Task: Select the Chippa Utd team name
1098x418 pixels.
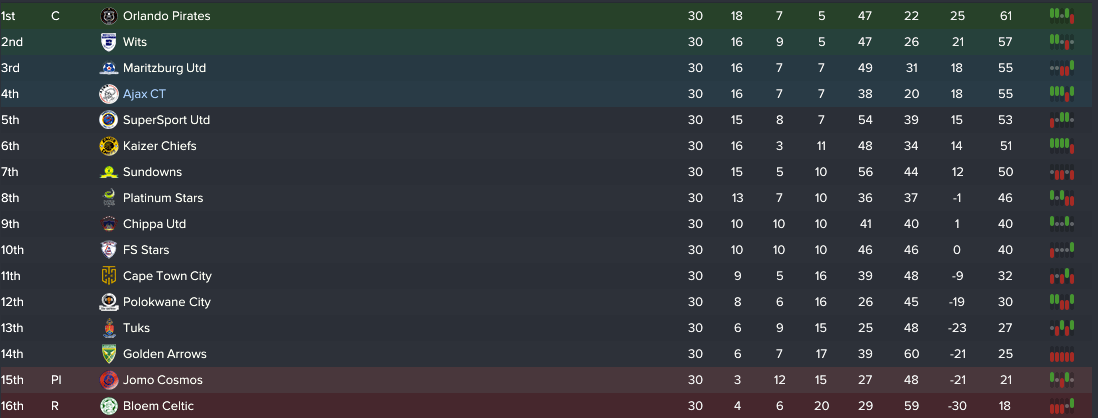Action: tap(154, 224)
